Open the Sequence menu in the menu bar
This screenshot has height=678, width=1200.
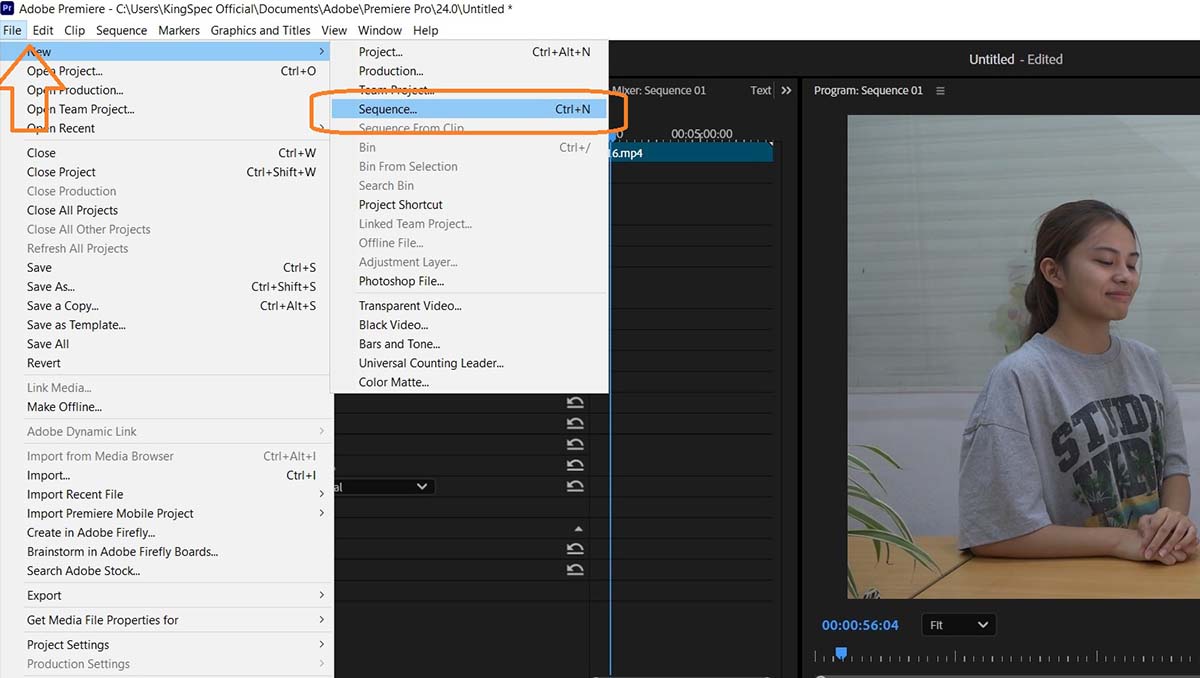coord(122,31)
